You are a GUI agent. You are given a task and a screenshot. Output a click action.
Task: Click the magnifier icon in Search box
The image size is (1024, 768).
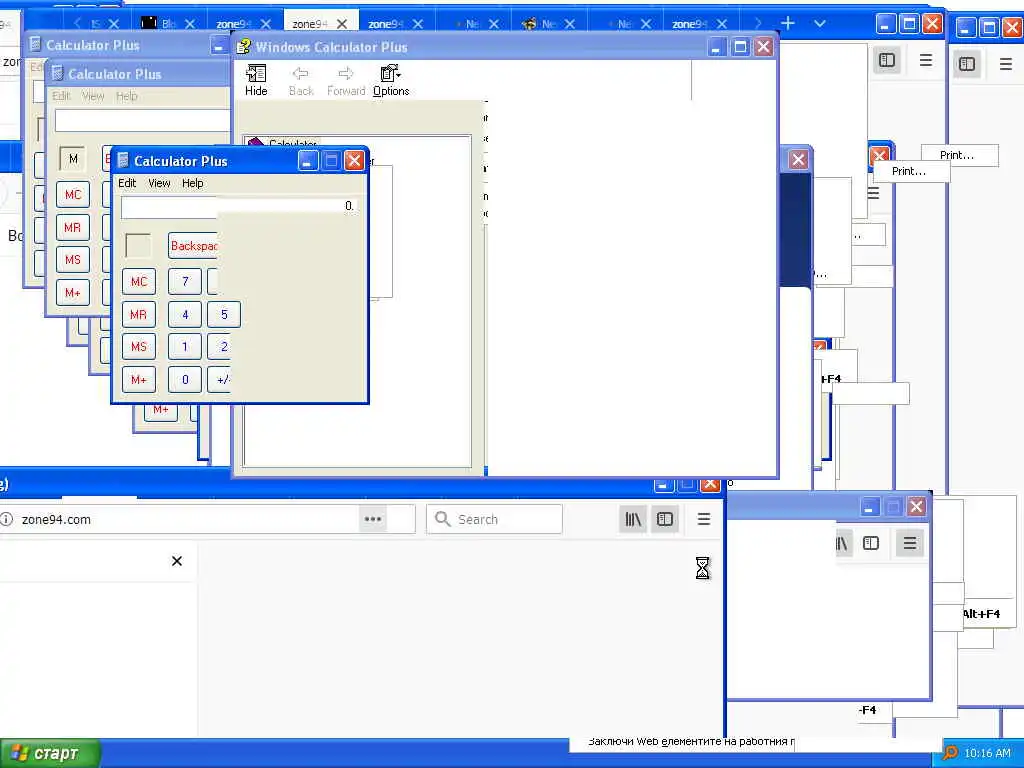442,519
